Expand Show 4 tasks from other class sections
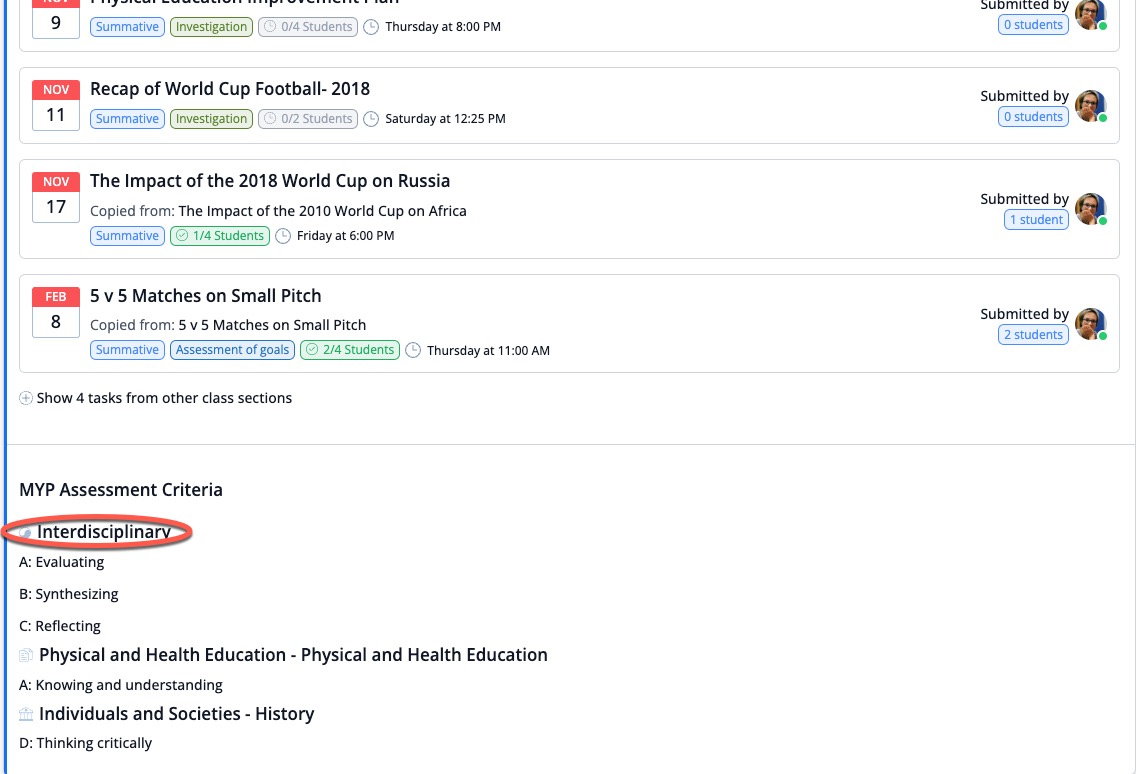1136x774 pixels. coord(156,398)
